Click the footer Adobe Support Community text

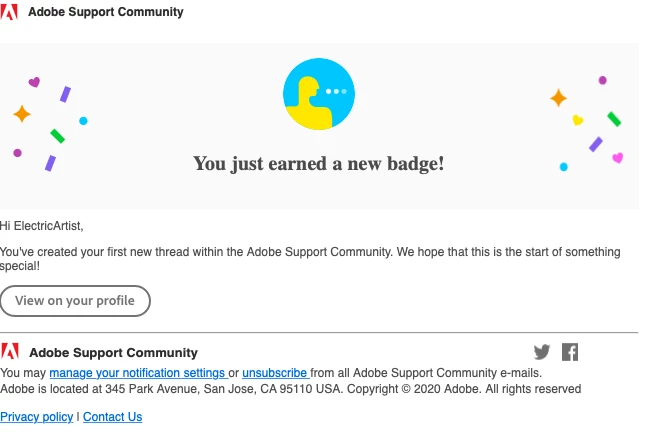coord(113,353)
